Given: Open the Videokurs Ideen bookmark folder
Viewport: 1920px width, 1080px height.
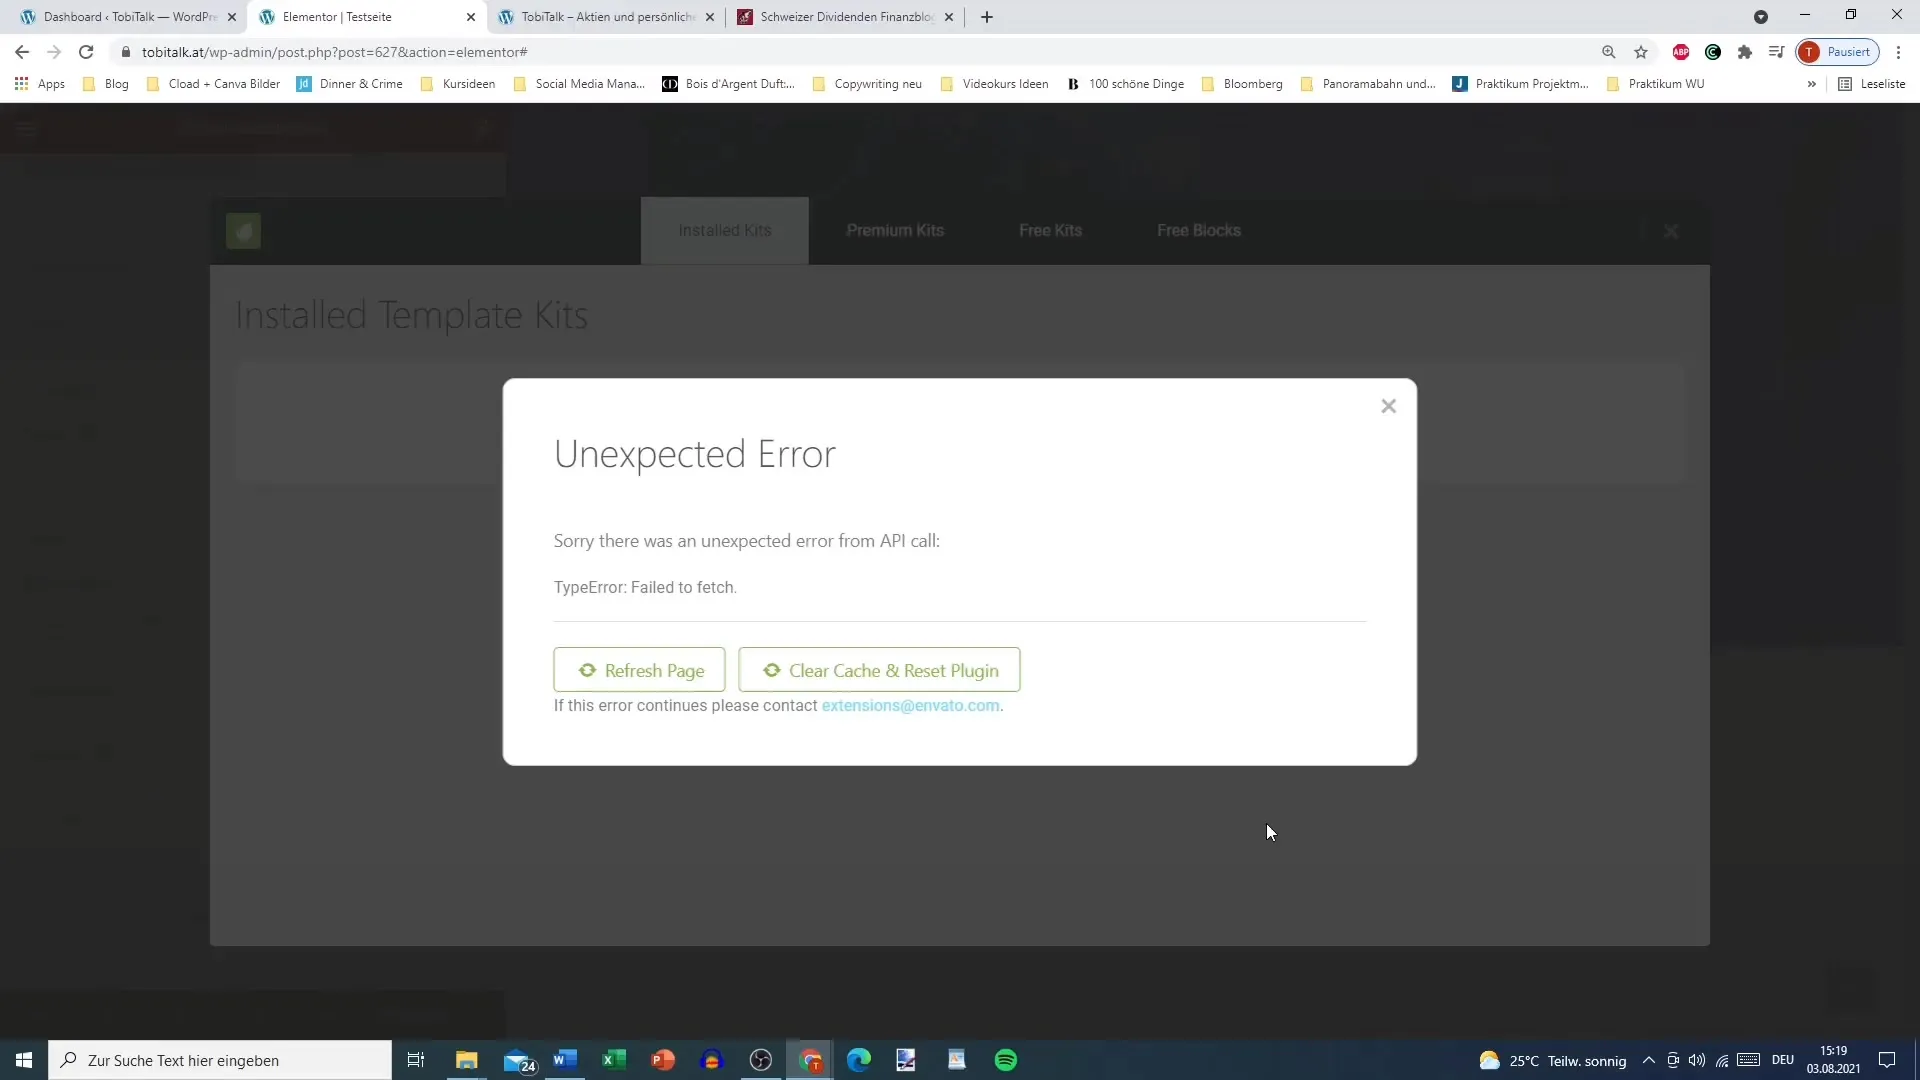Looking at the screenshot, I should point(995,84).
